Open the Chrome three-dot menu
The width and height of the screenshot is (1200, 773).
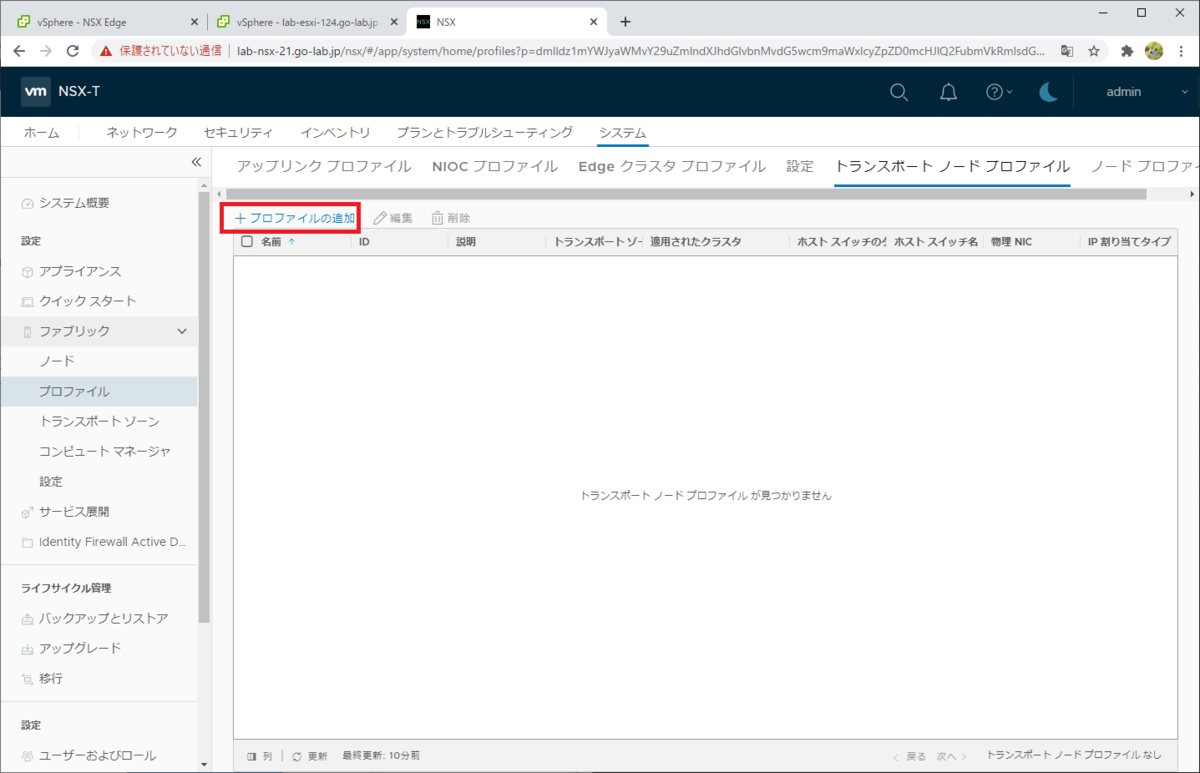(x=1181, y=50)
